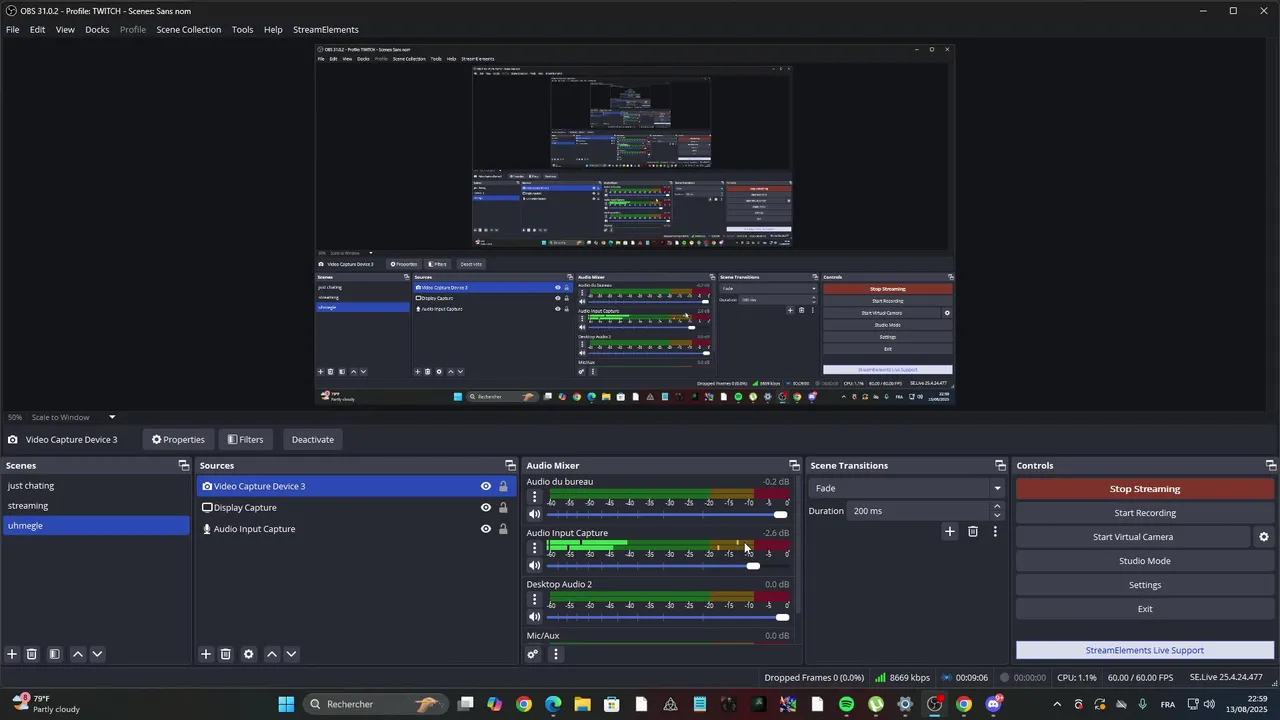1280x720 pixels.
Task: Float the Scene Transitions dock panel
Action: point(1000,465)
